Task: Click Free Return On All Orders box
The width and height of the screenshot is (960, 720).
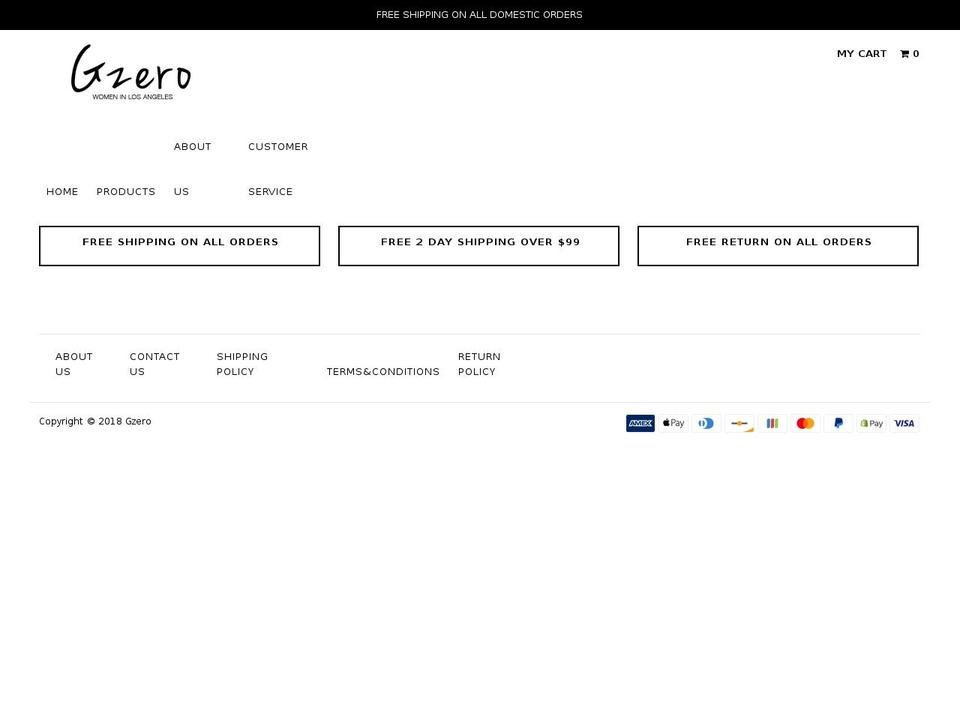Action: coord(778,246)
